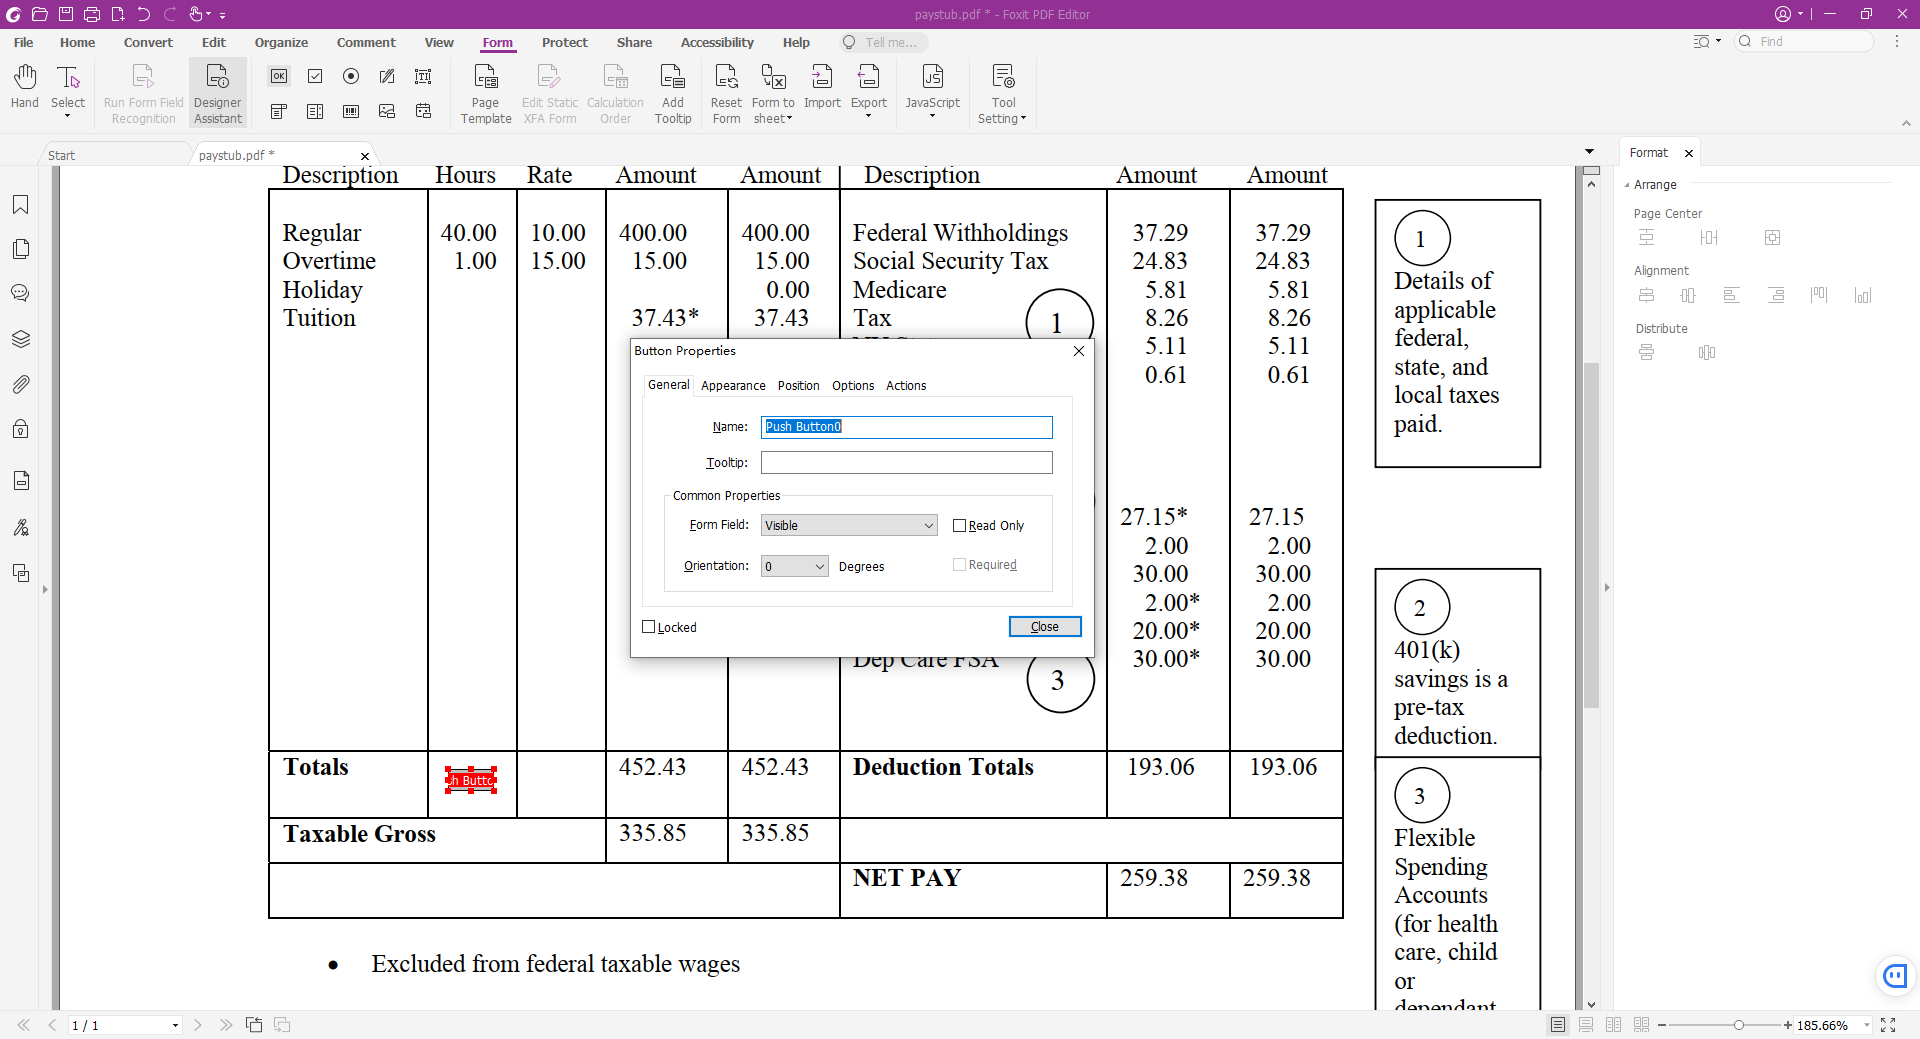Open the Attachments panel in the sidebar

pos(20,384)
